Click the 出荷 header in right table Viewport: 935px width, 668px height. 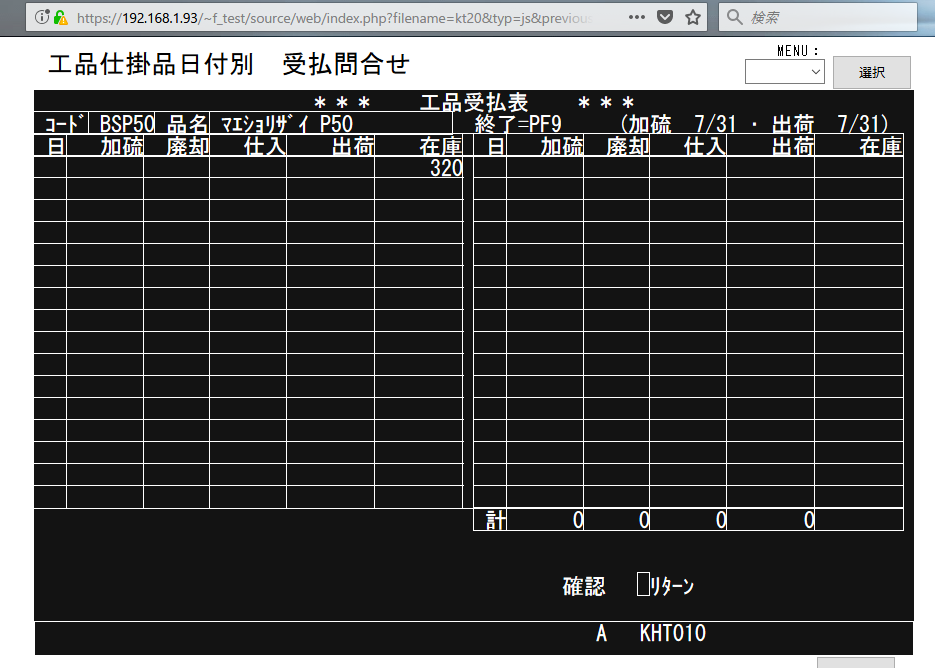[x=792, y=147]
